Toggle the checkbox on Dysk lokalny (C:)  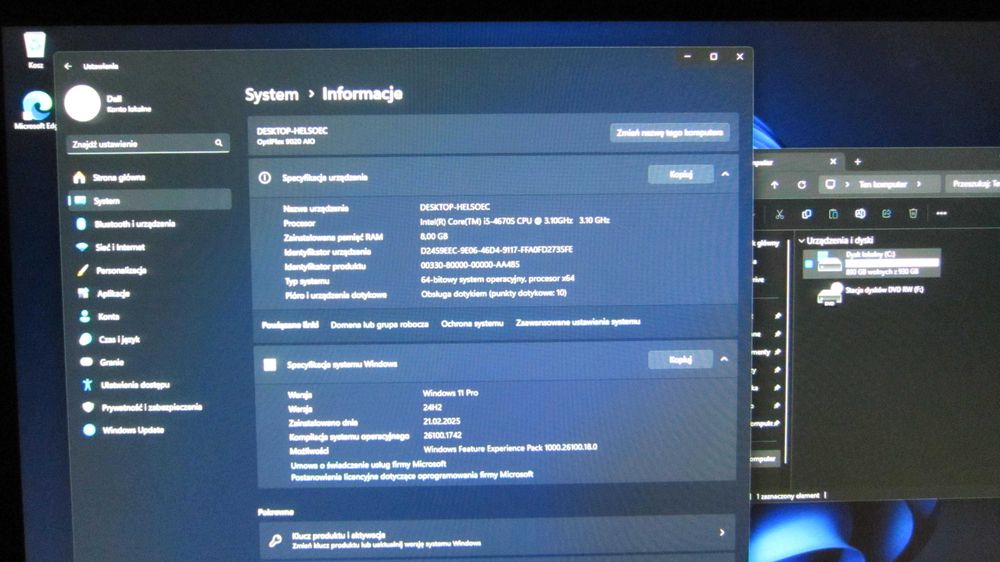[809, 263]
